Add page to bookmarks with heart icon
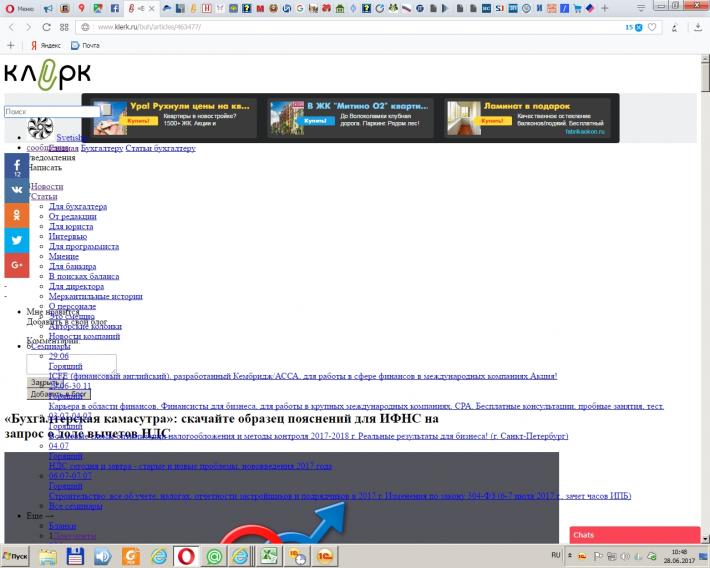Image resolution: width=710 pixels, height=568 pixels. (x=652, y=27)
